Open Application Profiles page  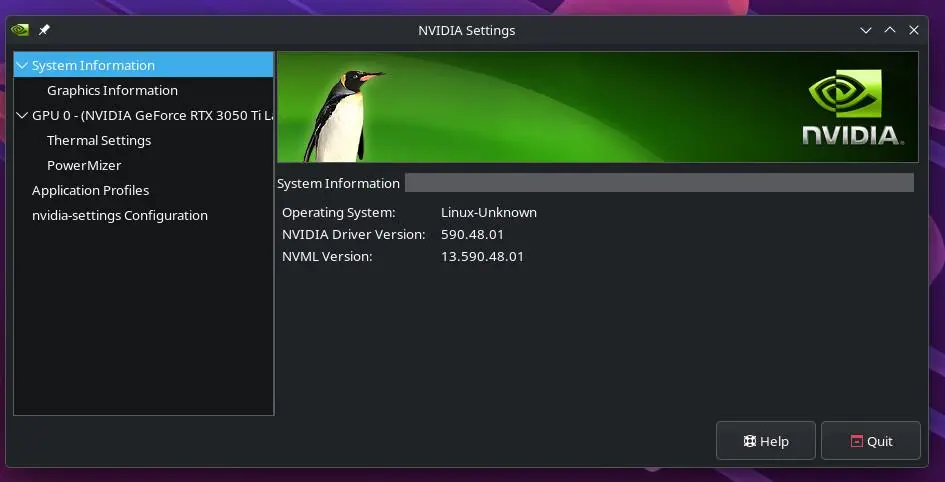point(90,190)
